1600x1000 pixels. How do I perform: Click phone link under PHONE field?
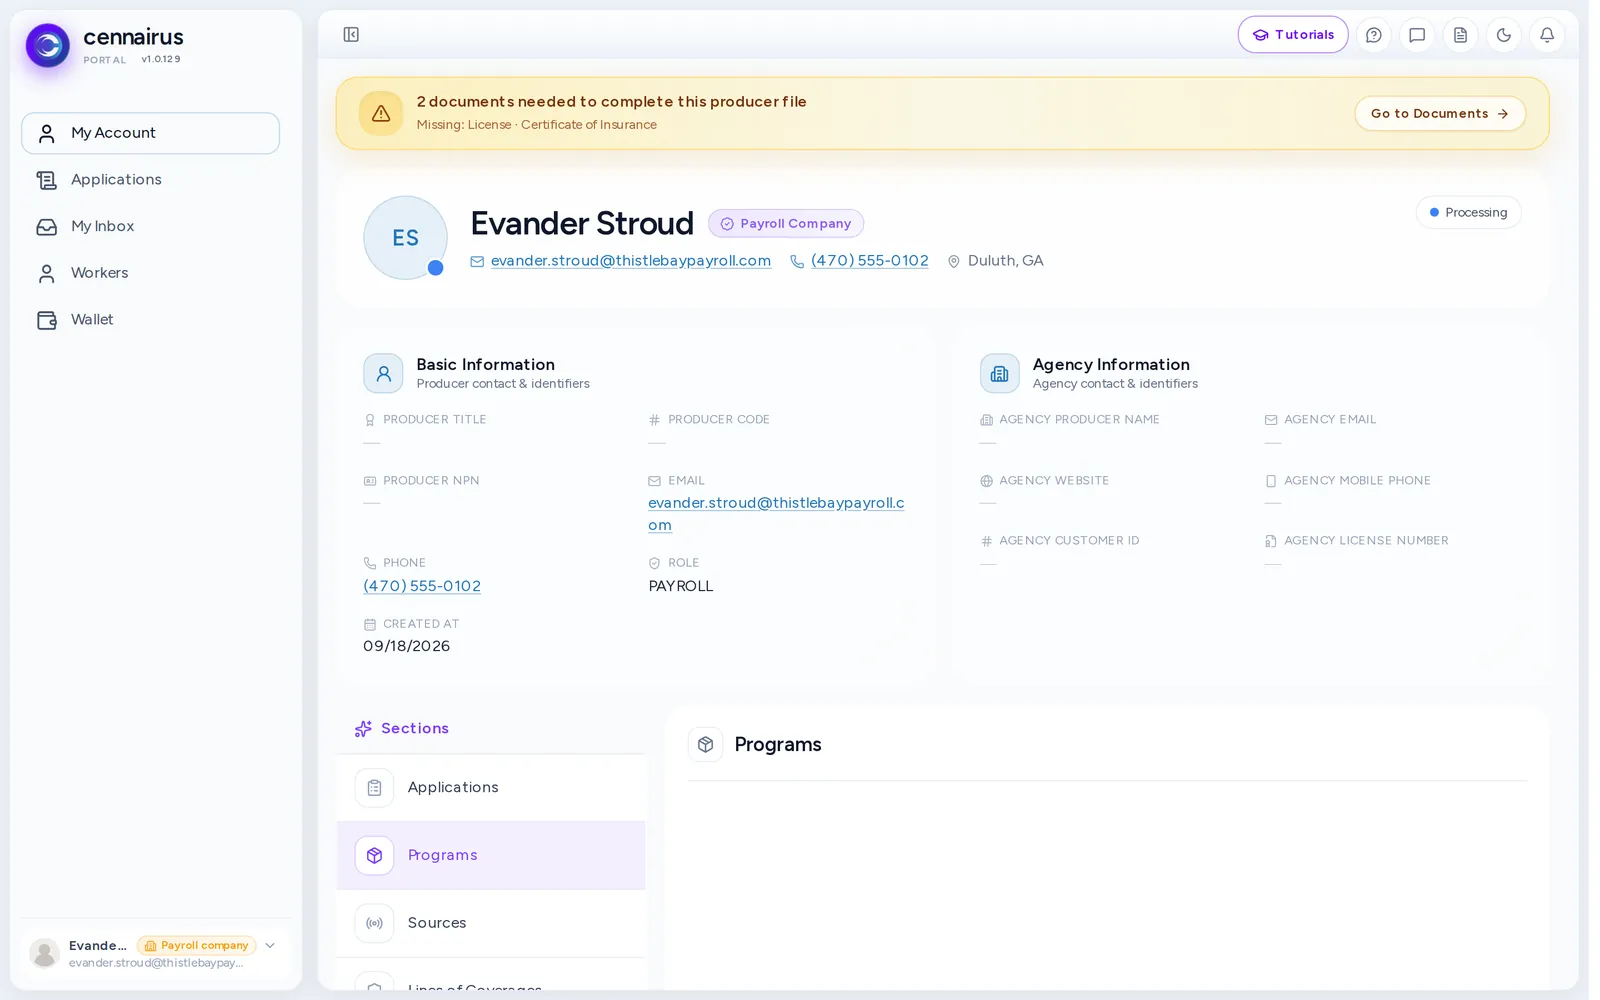coord(422,586)
